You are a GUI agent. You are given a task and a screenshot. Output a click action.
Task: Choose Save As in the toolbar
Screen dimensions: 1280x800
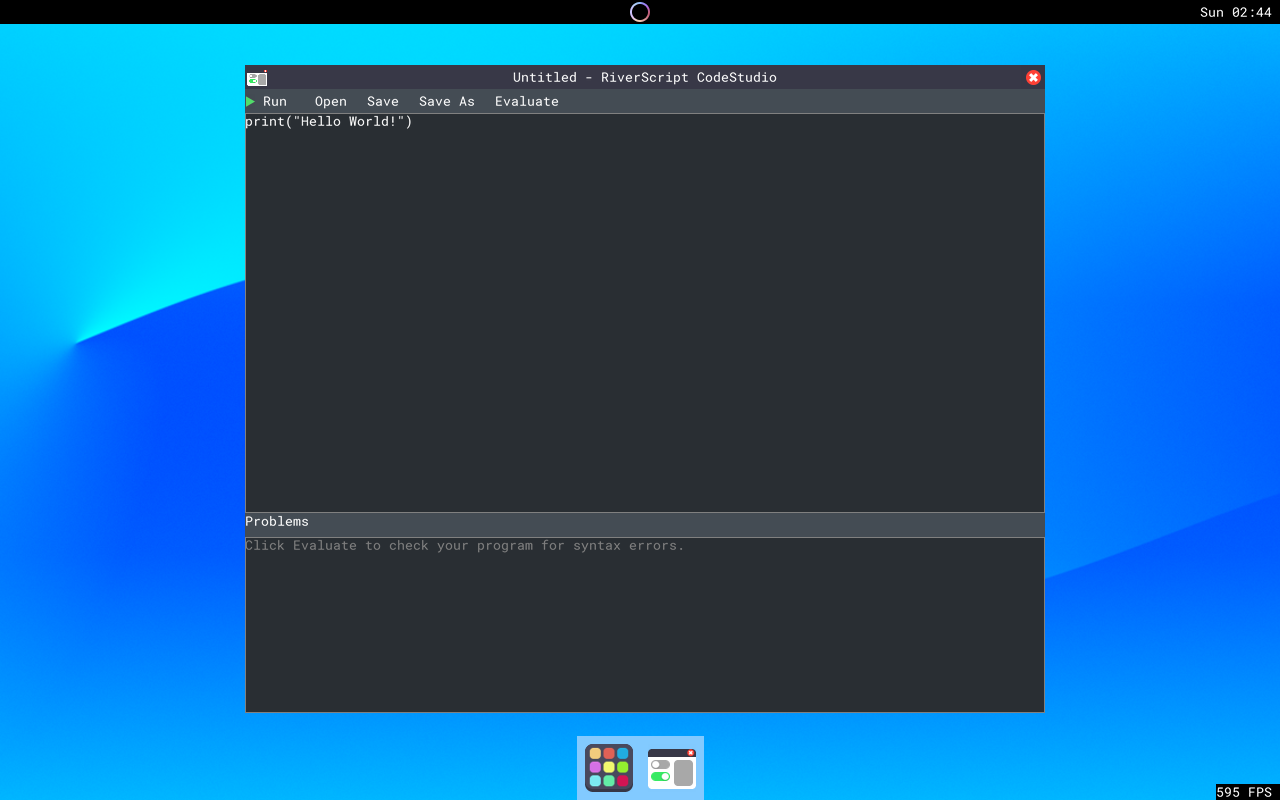pos(447,102)
